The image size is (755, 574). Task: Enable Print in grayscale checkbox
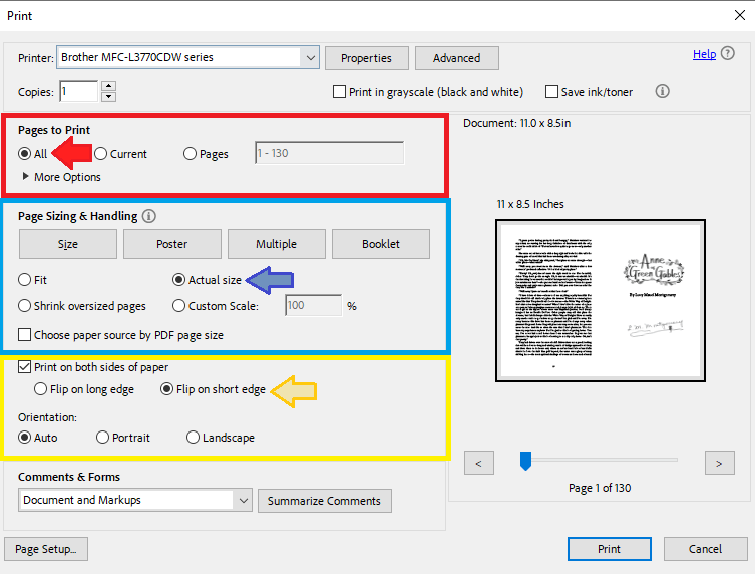pos(339,92)
